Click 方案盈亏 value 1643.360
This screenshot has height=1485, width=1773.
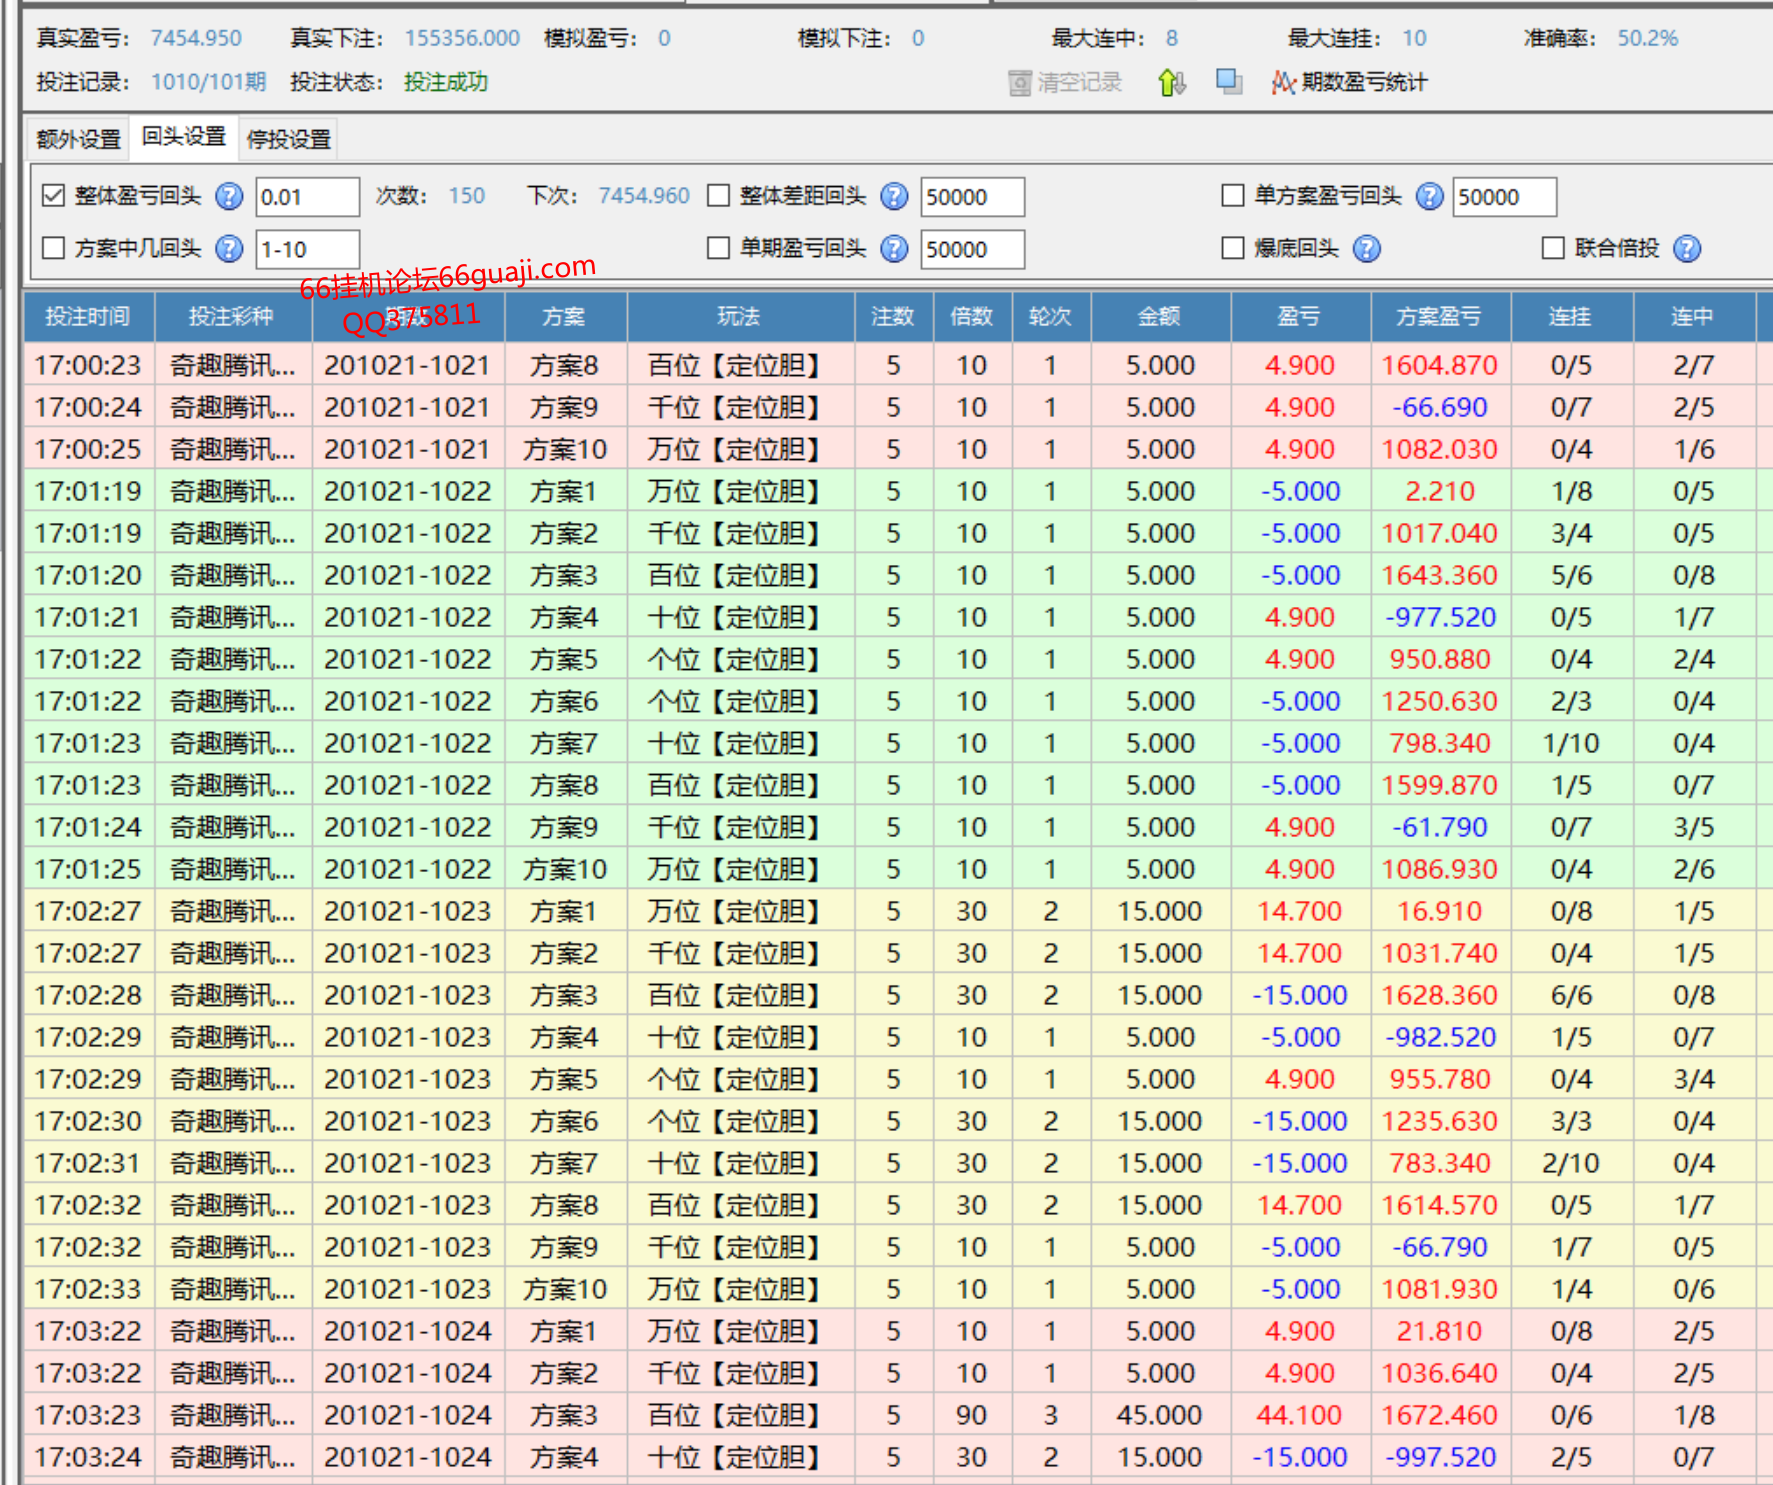pos(1440,575)
